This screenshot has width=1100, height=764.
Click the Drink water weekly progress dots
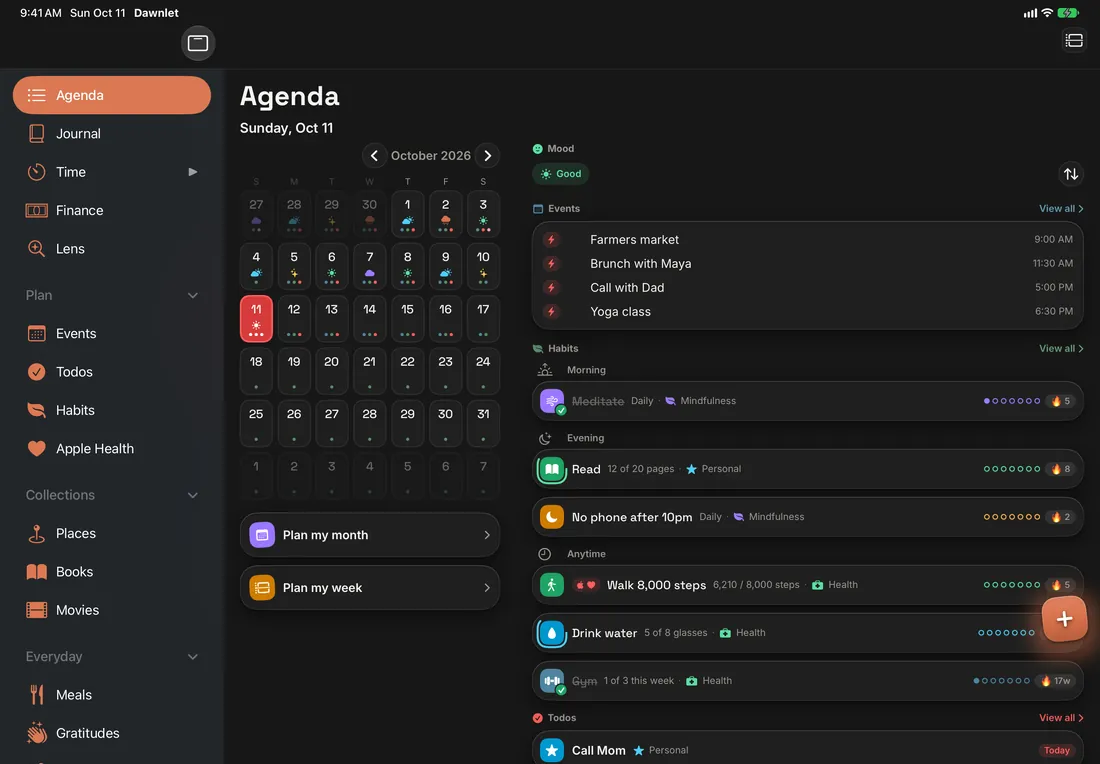(1006, 633)
